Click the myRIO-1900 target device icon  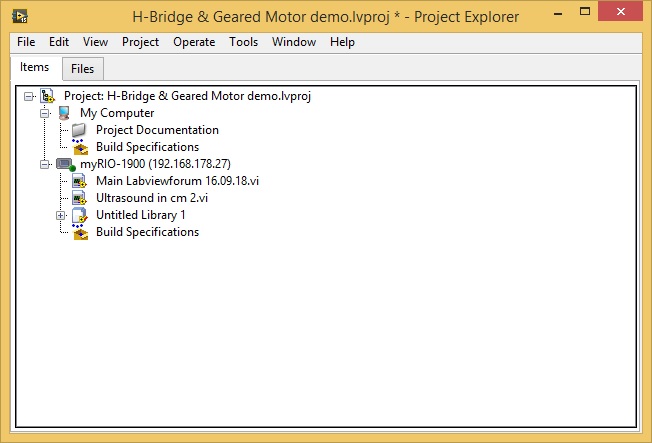tap(66, 164)
